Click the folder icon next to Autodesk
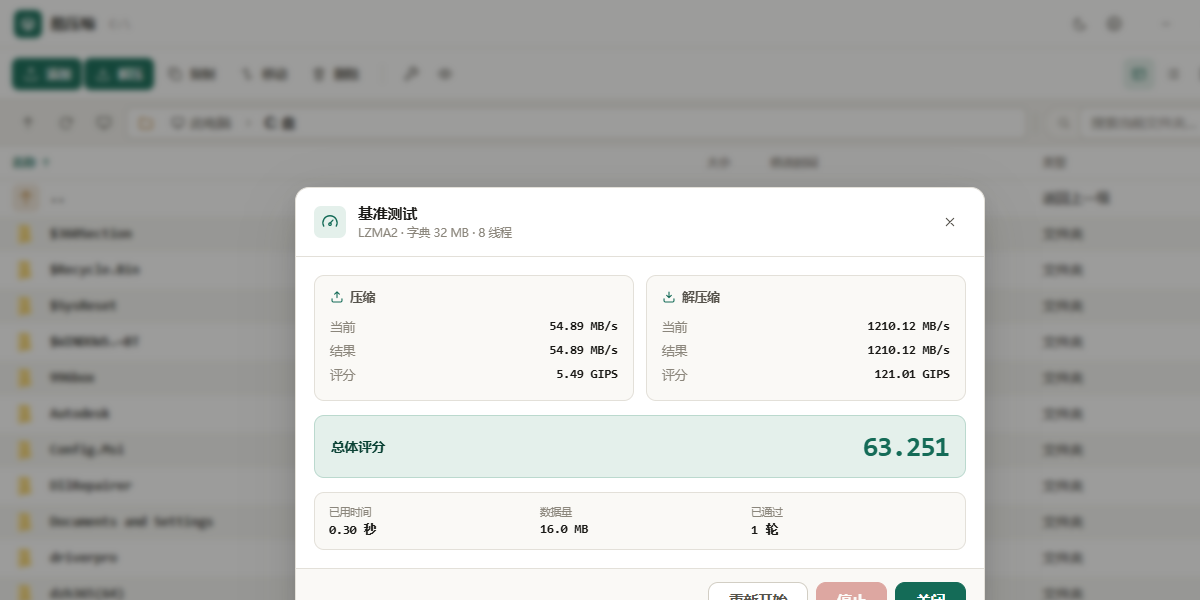Viewport: 1200px width, 600px height. [x=26, y=413]
